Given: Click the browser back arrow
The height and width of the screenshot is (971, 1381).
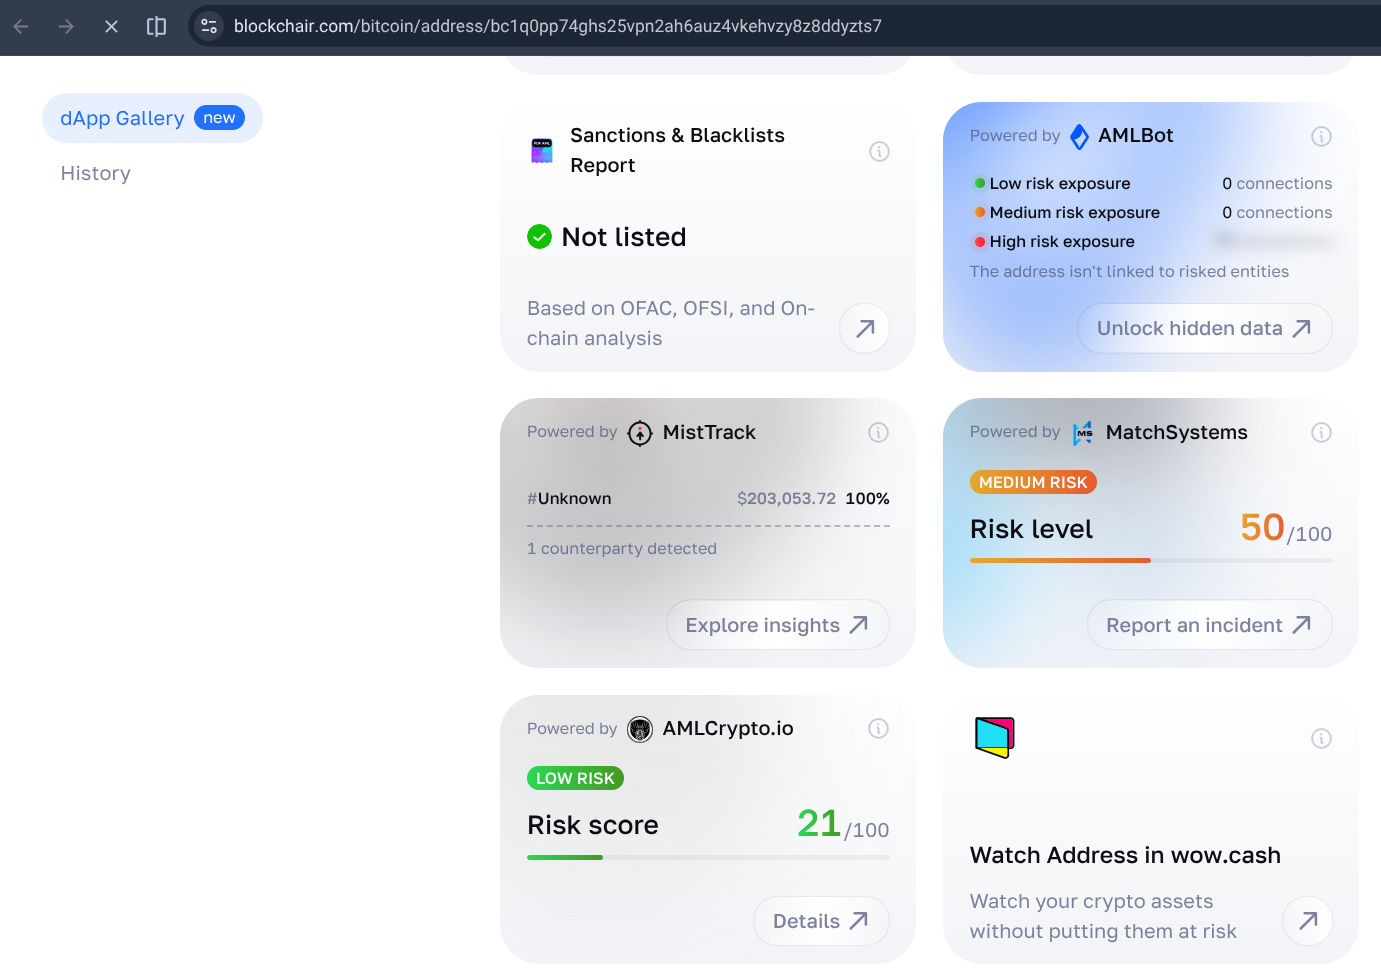Looking at the screenshot, I should pyautogui.click(x=21, y=26).
